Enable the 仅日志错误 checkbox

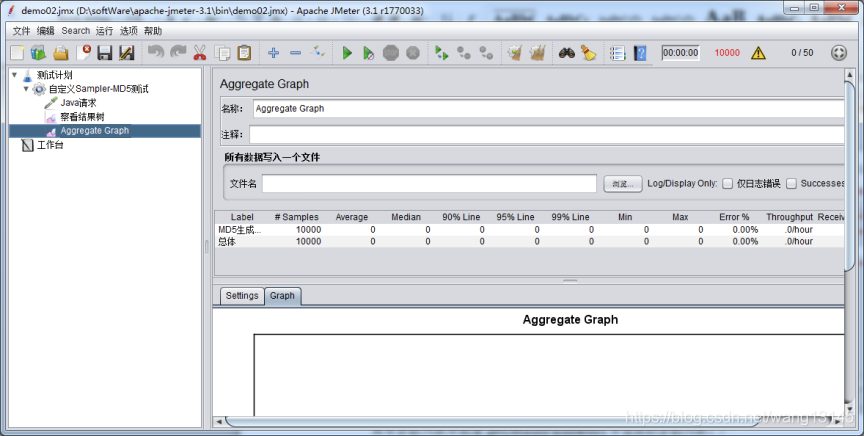click(x=727, y=184)
